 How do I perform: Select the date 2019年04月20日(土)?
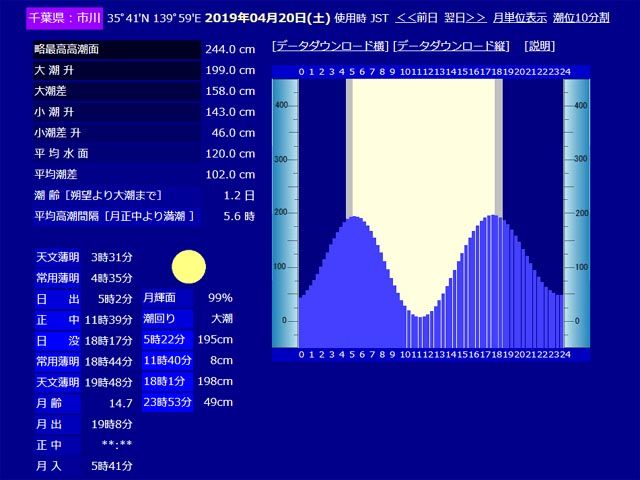[x=267, y=18]
